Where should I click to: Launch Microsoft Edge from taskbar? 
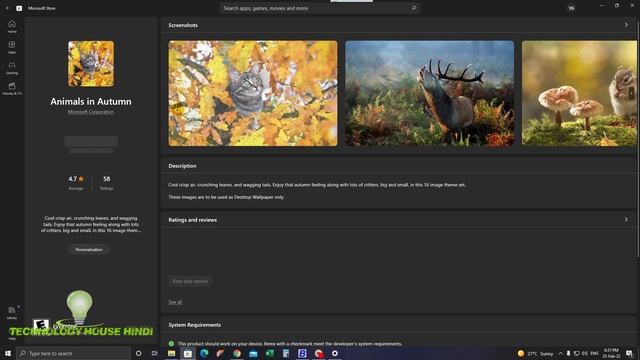pyautogui.click(x=204, y=353)
